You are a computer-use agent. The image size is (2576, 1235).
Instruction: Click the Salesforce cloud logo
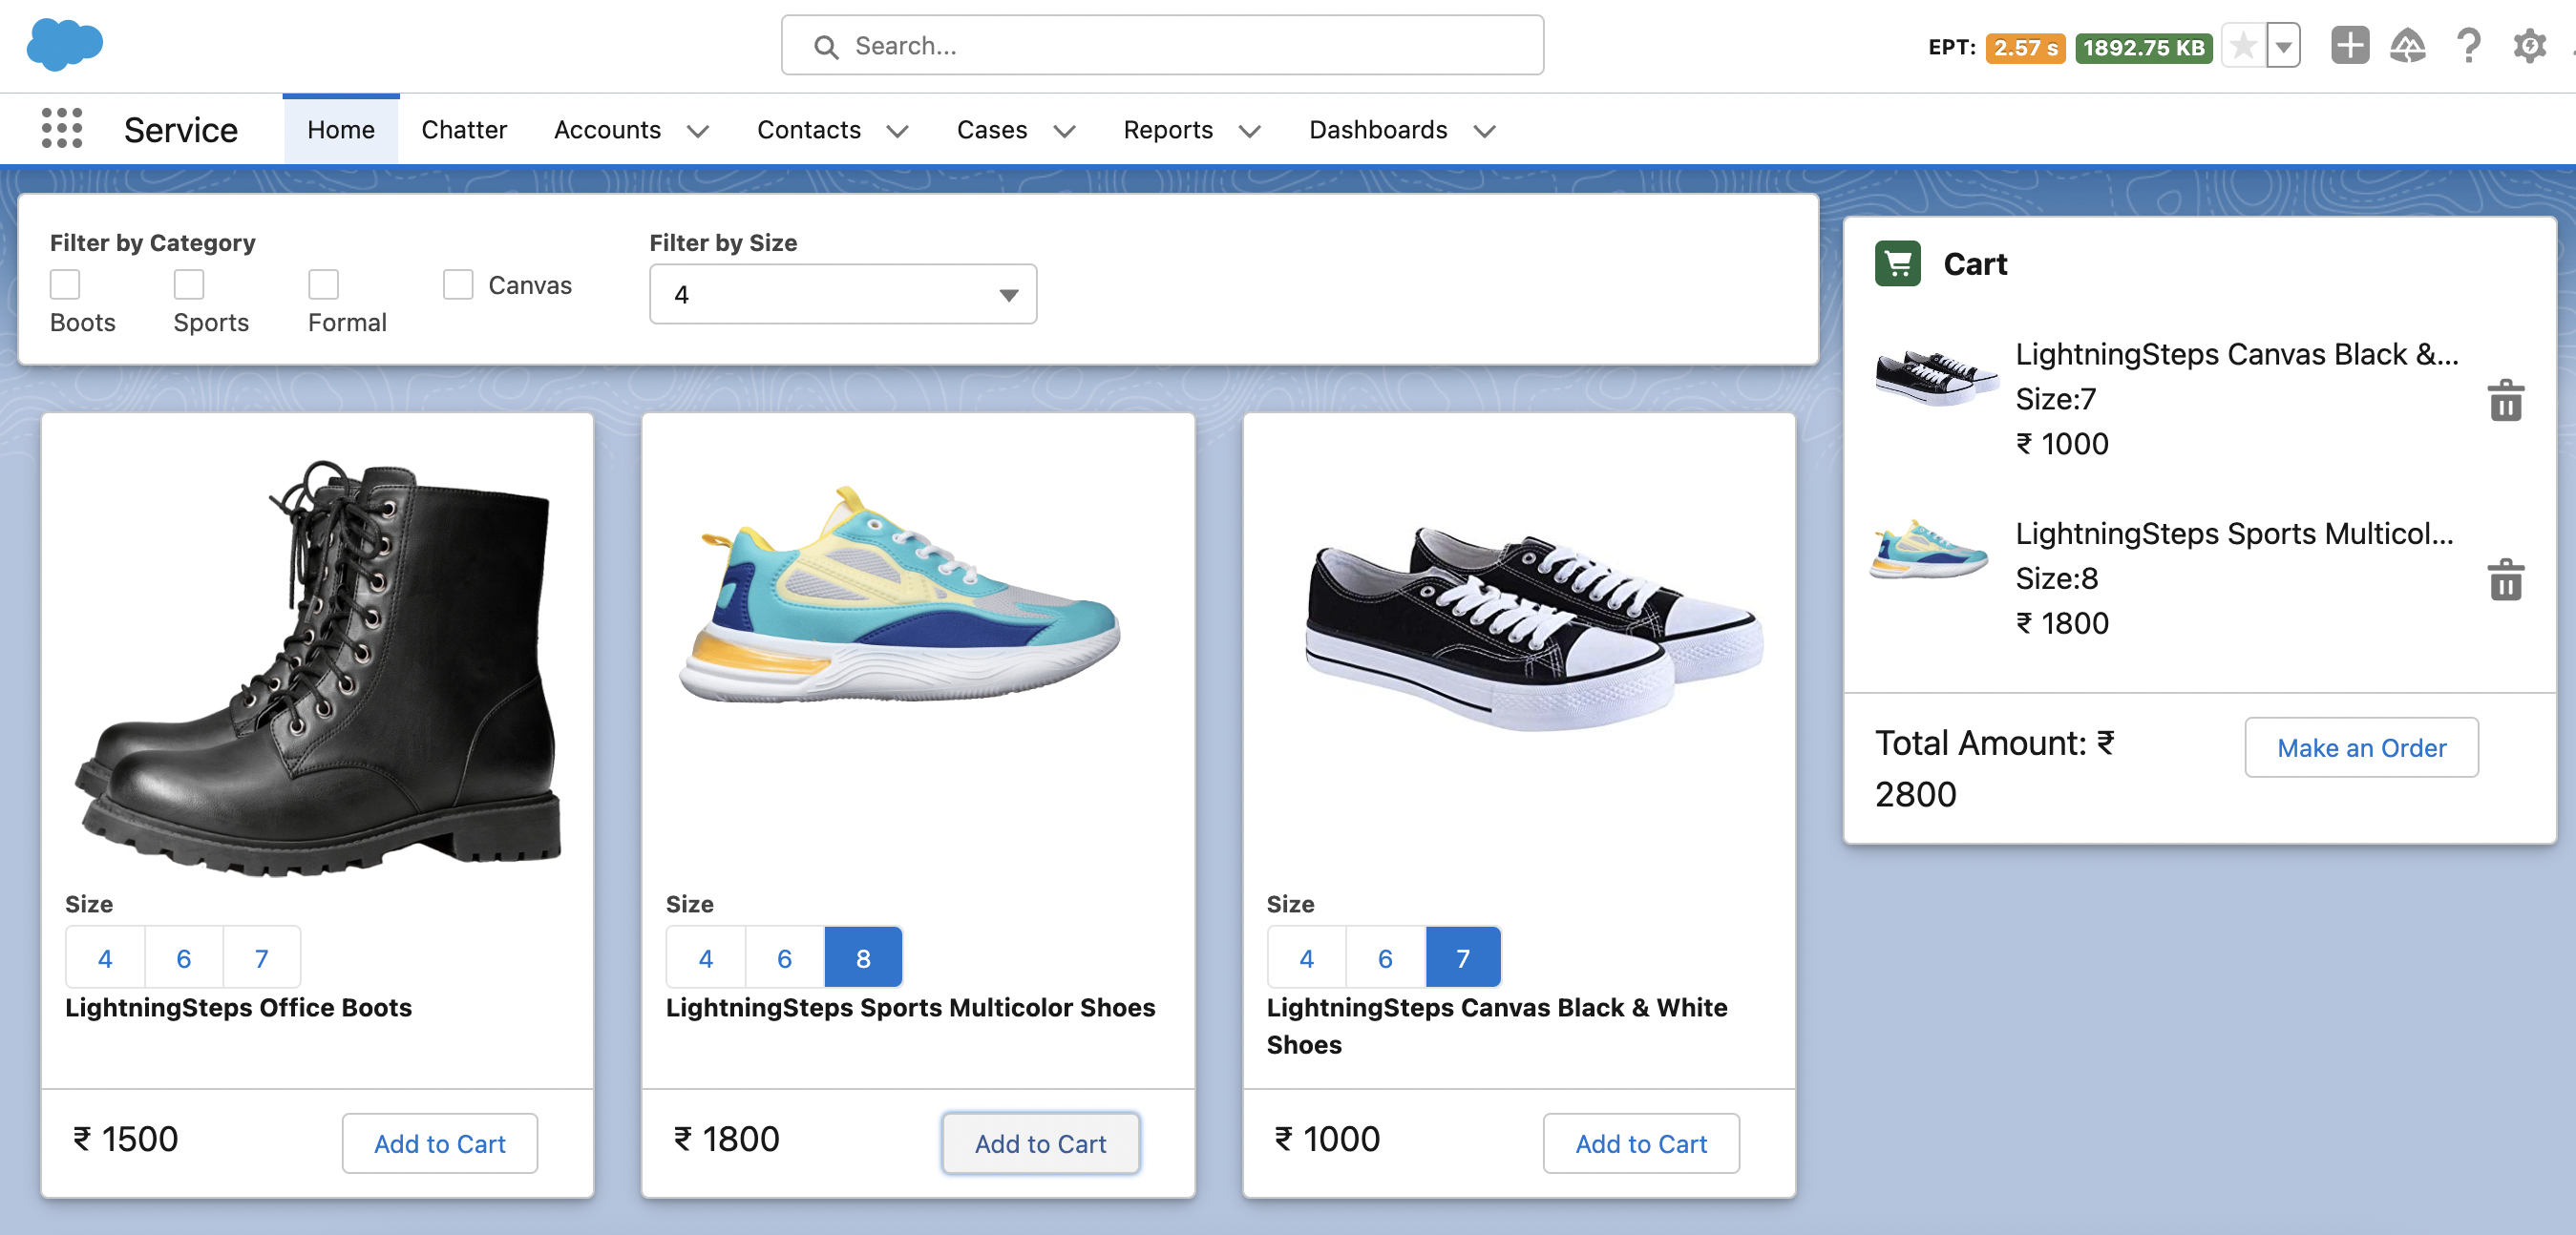[x=63, y=44]
